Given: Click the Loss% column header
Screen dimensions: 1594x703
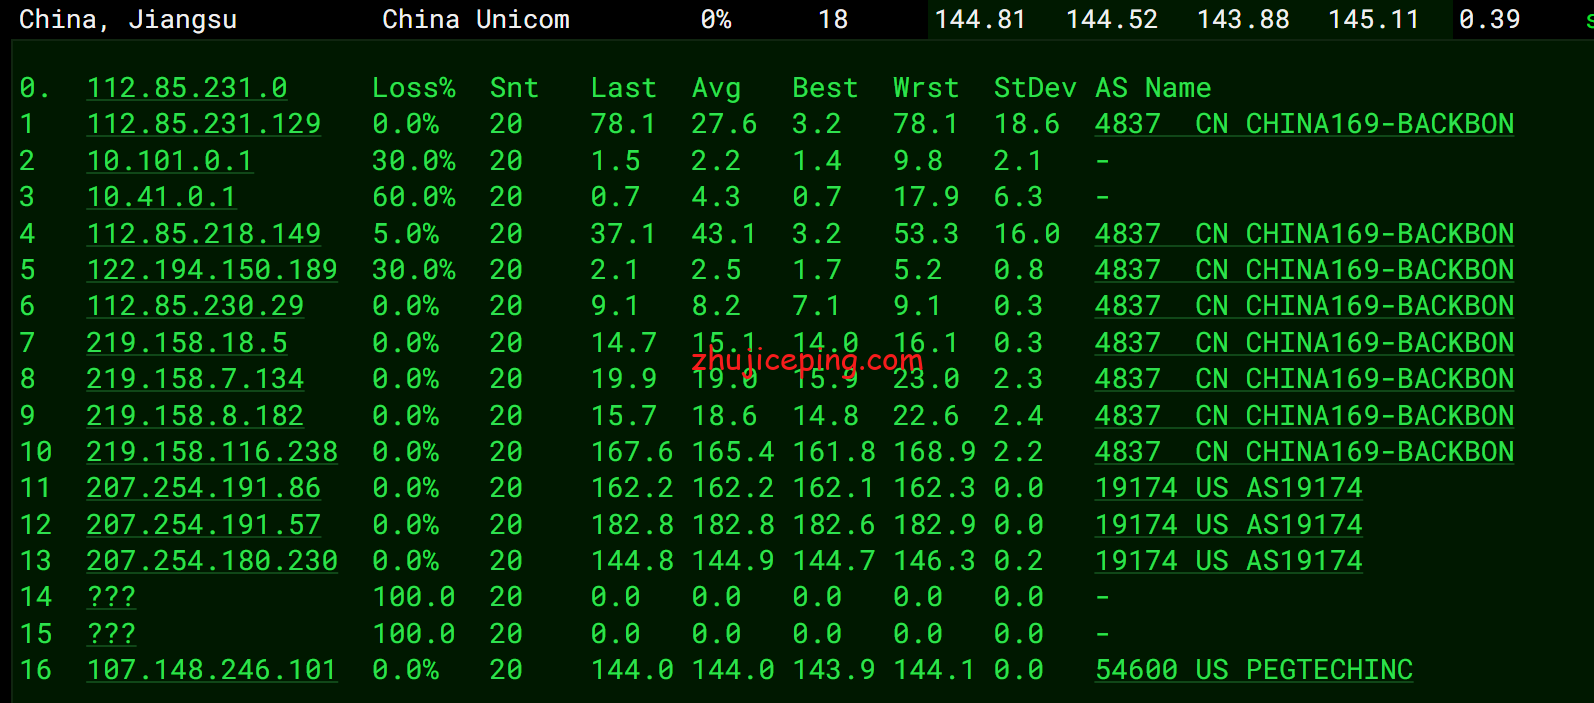Looking at the screenshot, I should (x=414, y=88).
